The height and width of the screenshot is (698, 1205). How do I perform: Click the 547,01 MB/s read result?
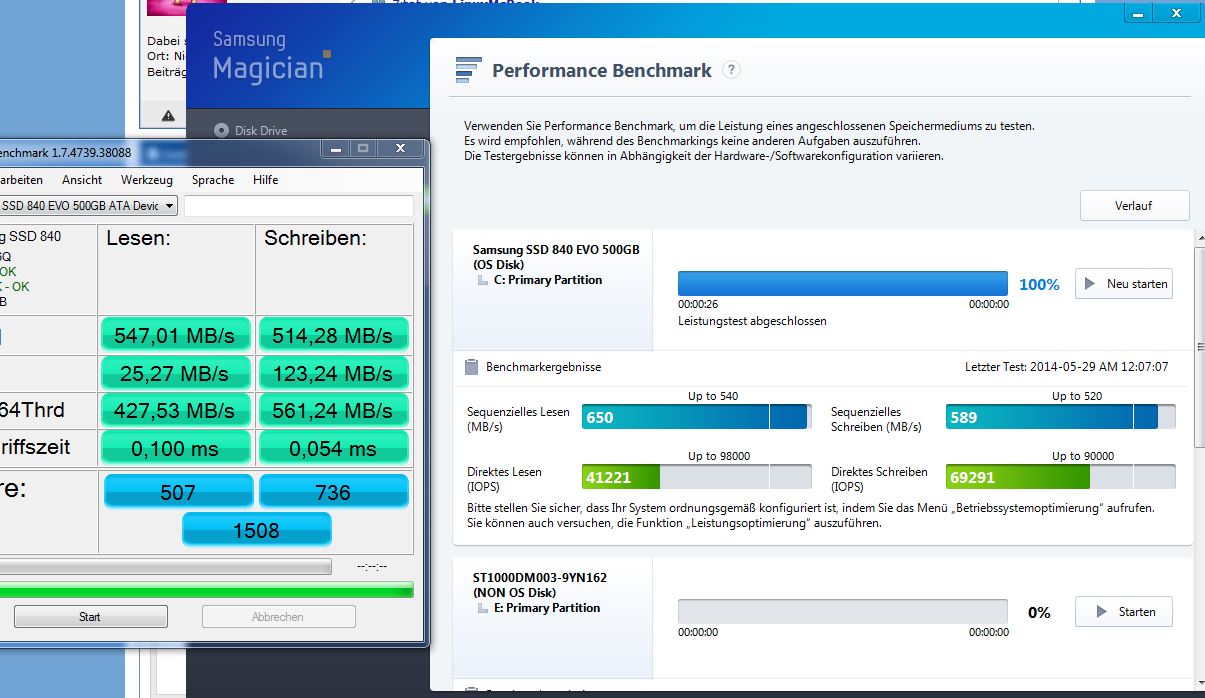coord(175,335)
